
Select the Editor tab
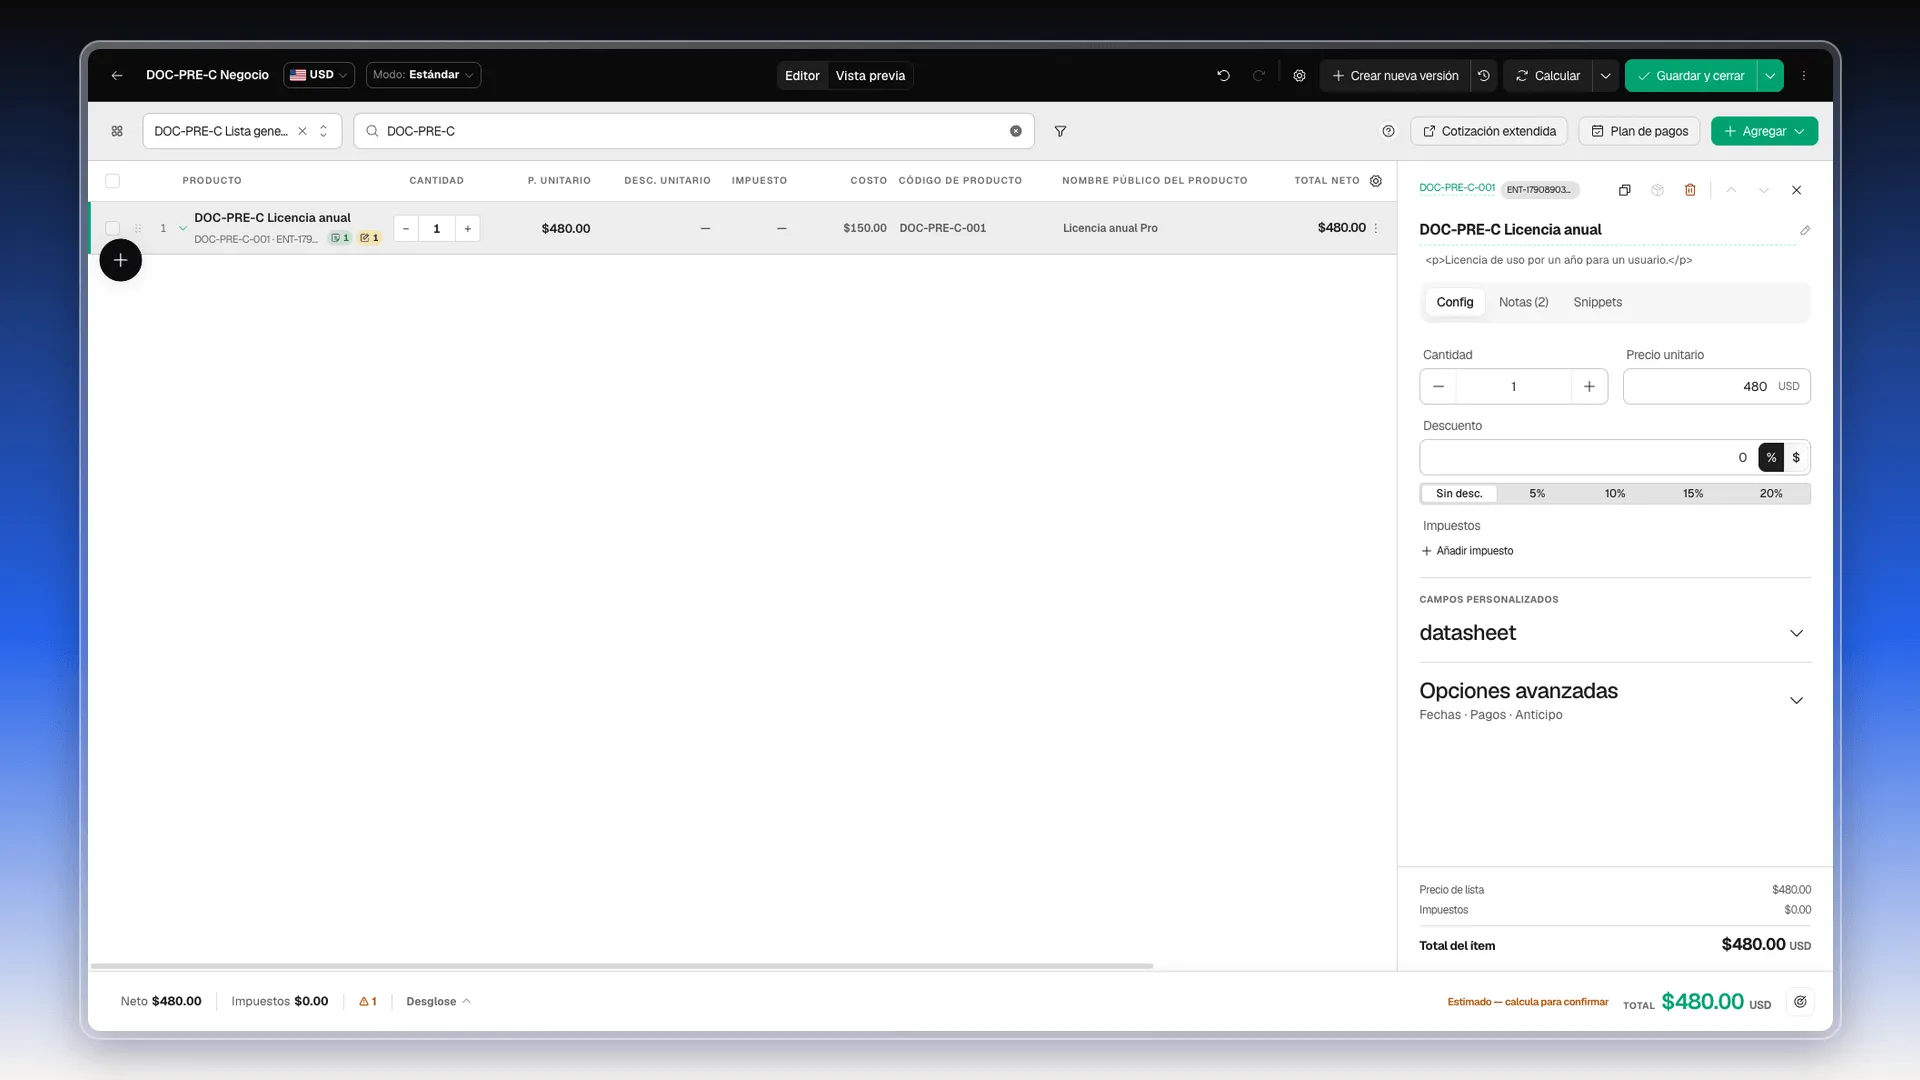pyautogui.click(x=802, y=75)
